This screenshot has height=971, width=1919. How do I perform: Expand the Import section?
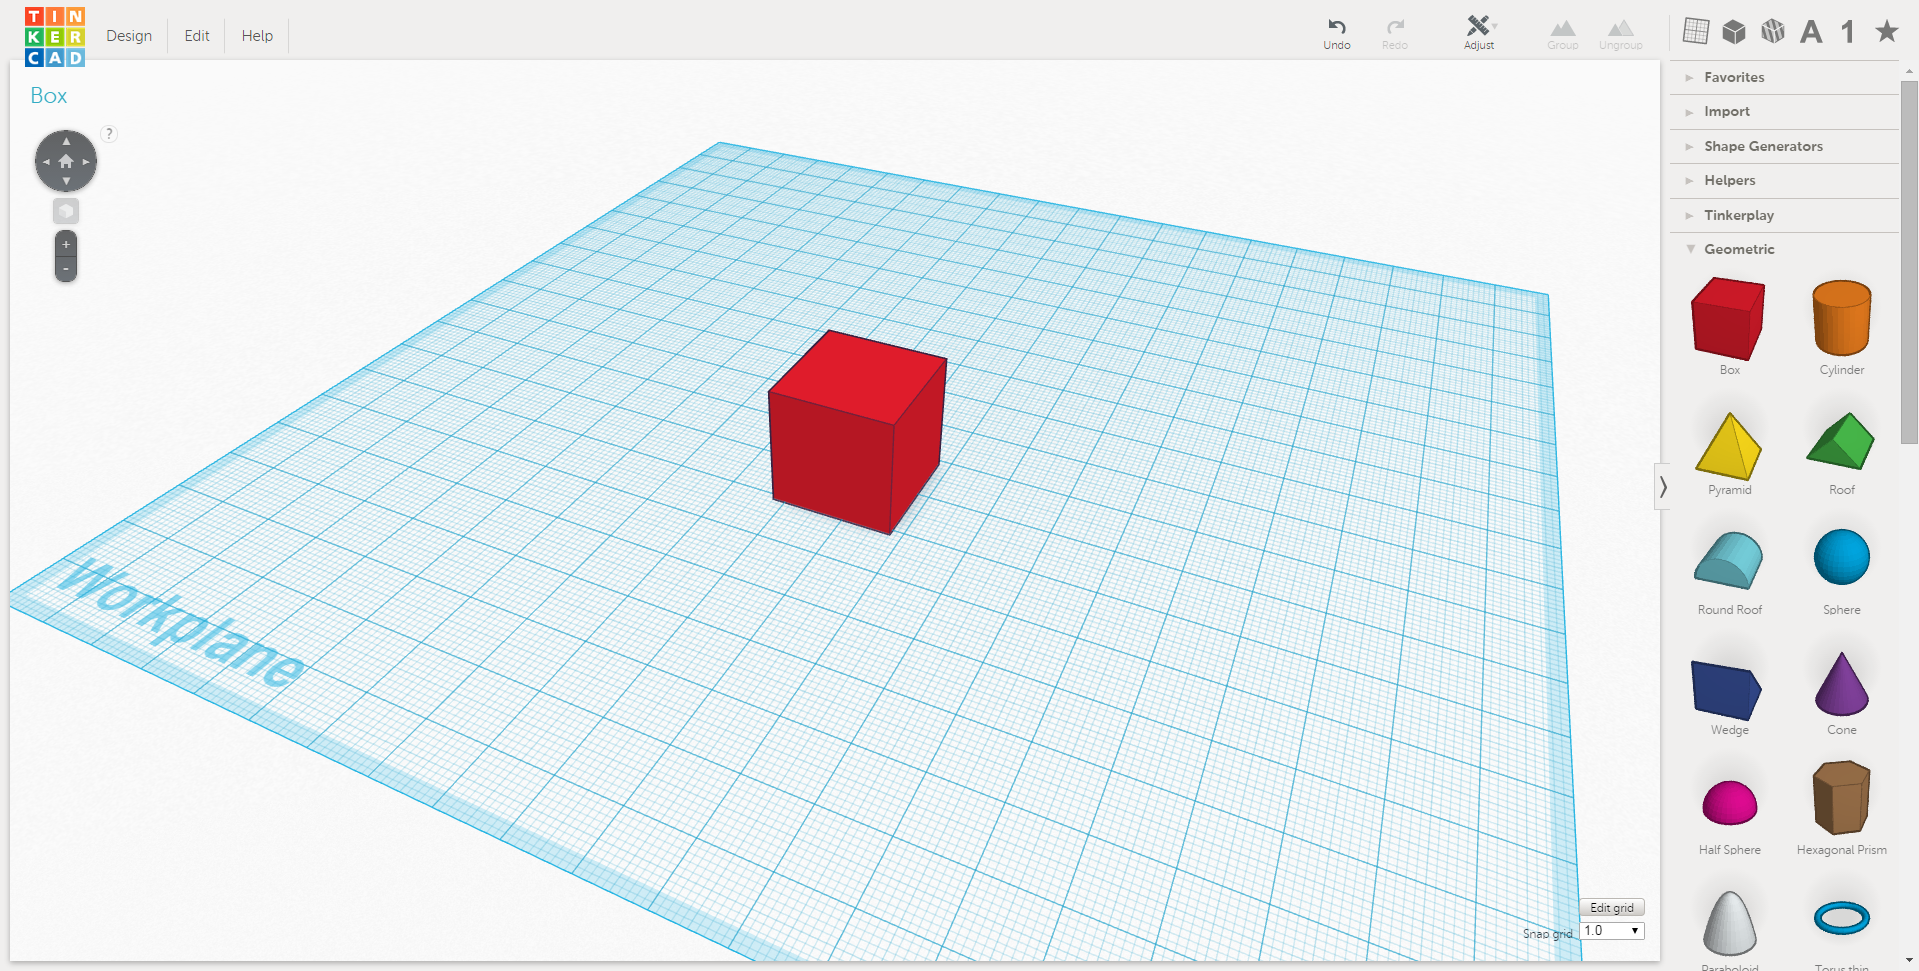point(1727,111)
